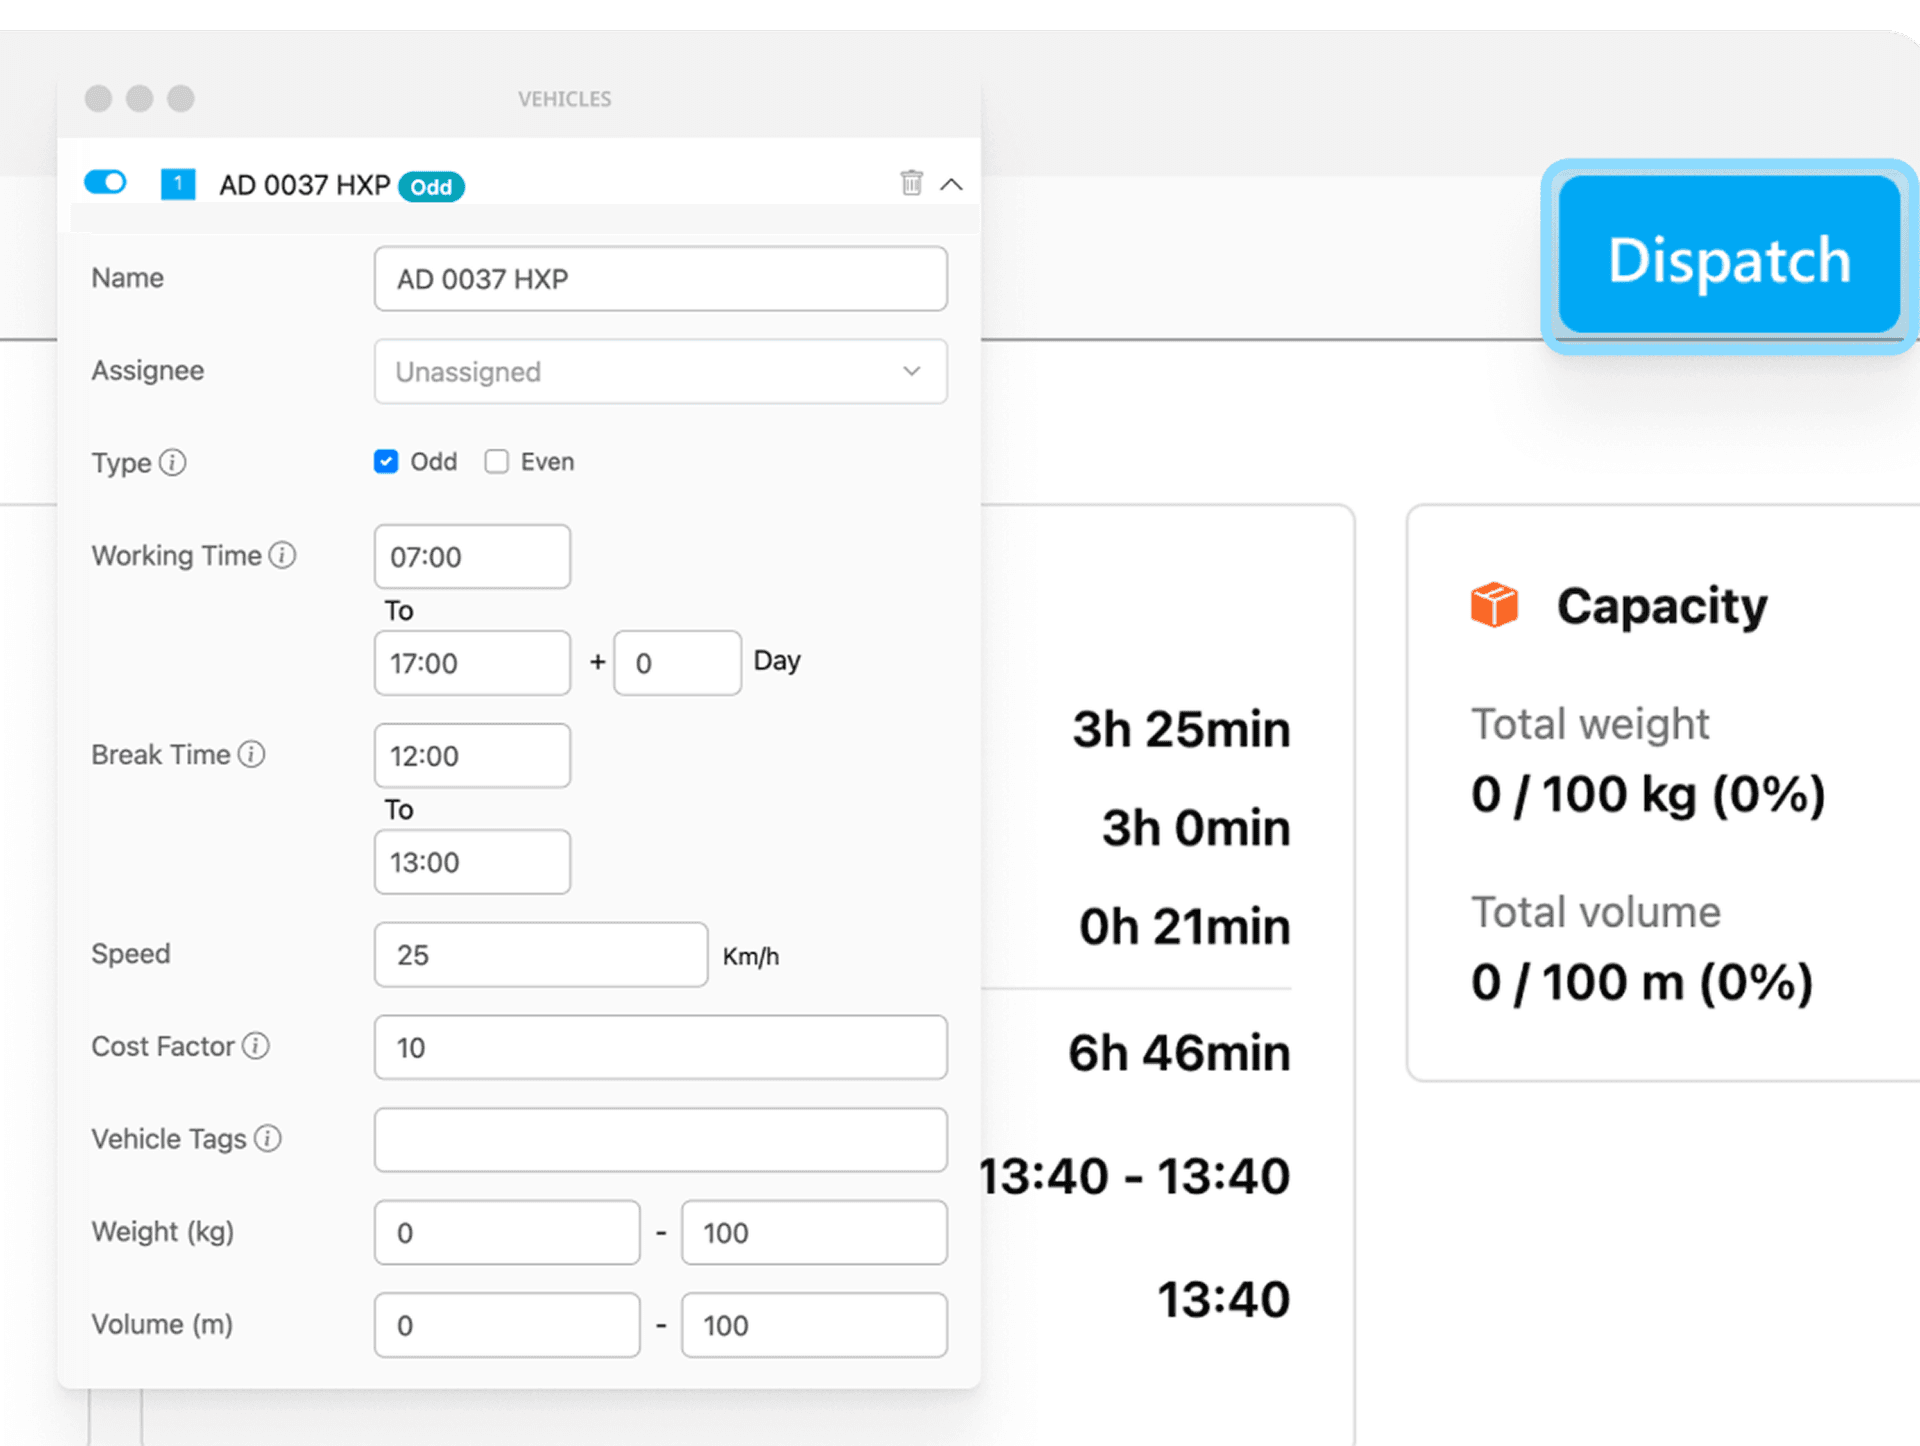Edit the vehicle Name field
The image size is (1920, 1446).
pyautogui.click(x=660, y=279)
